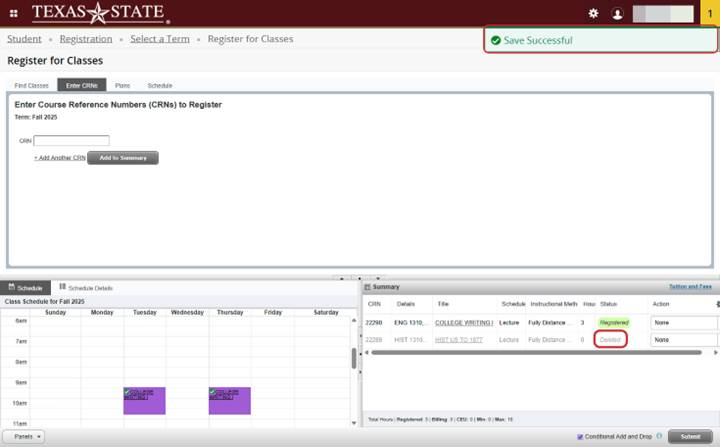Click the Submit button
This screenshot has width=720, height=447.
point(690,437)
